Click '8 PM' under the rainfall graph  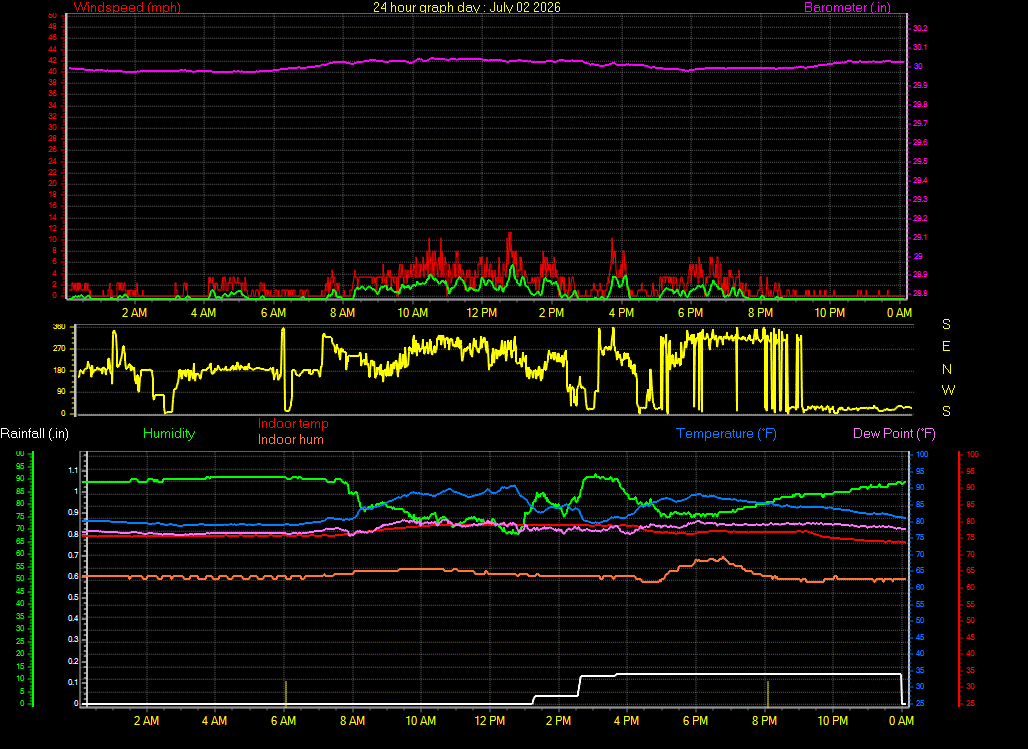(x=764, y=721)
